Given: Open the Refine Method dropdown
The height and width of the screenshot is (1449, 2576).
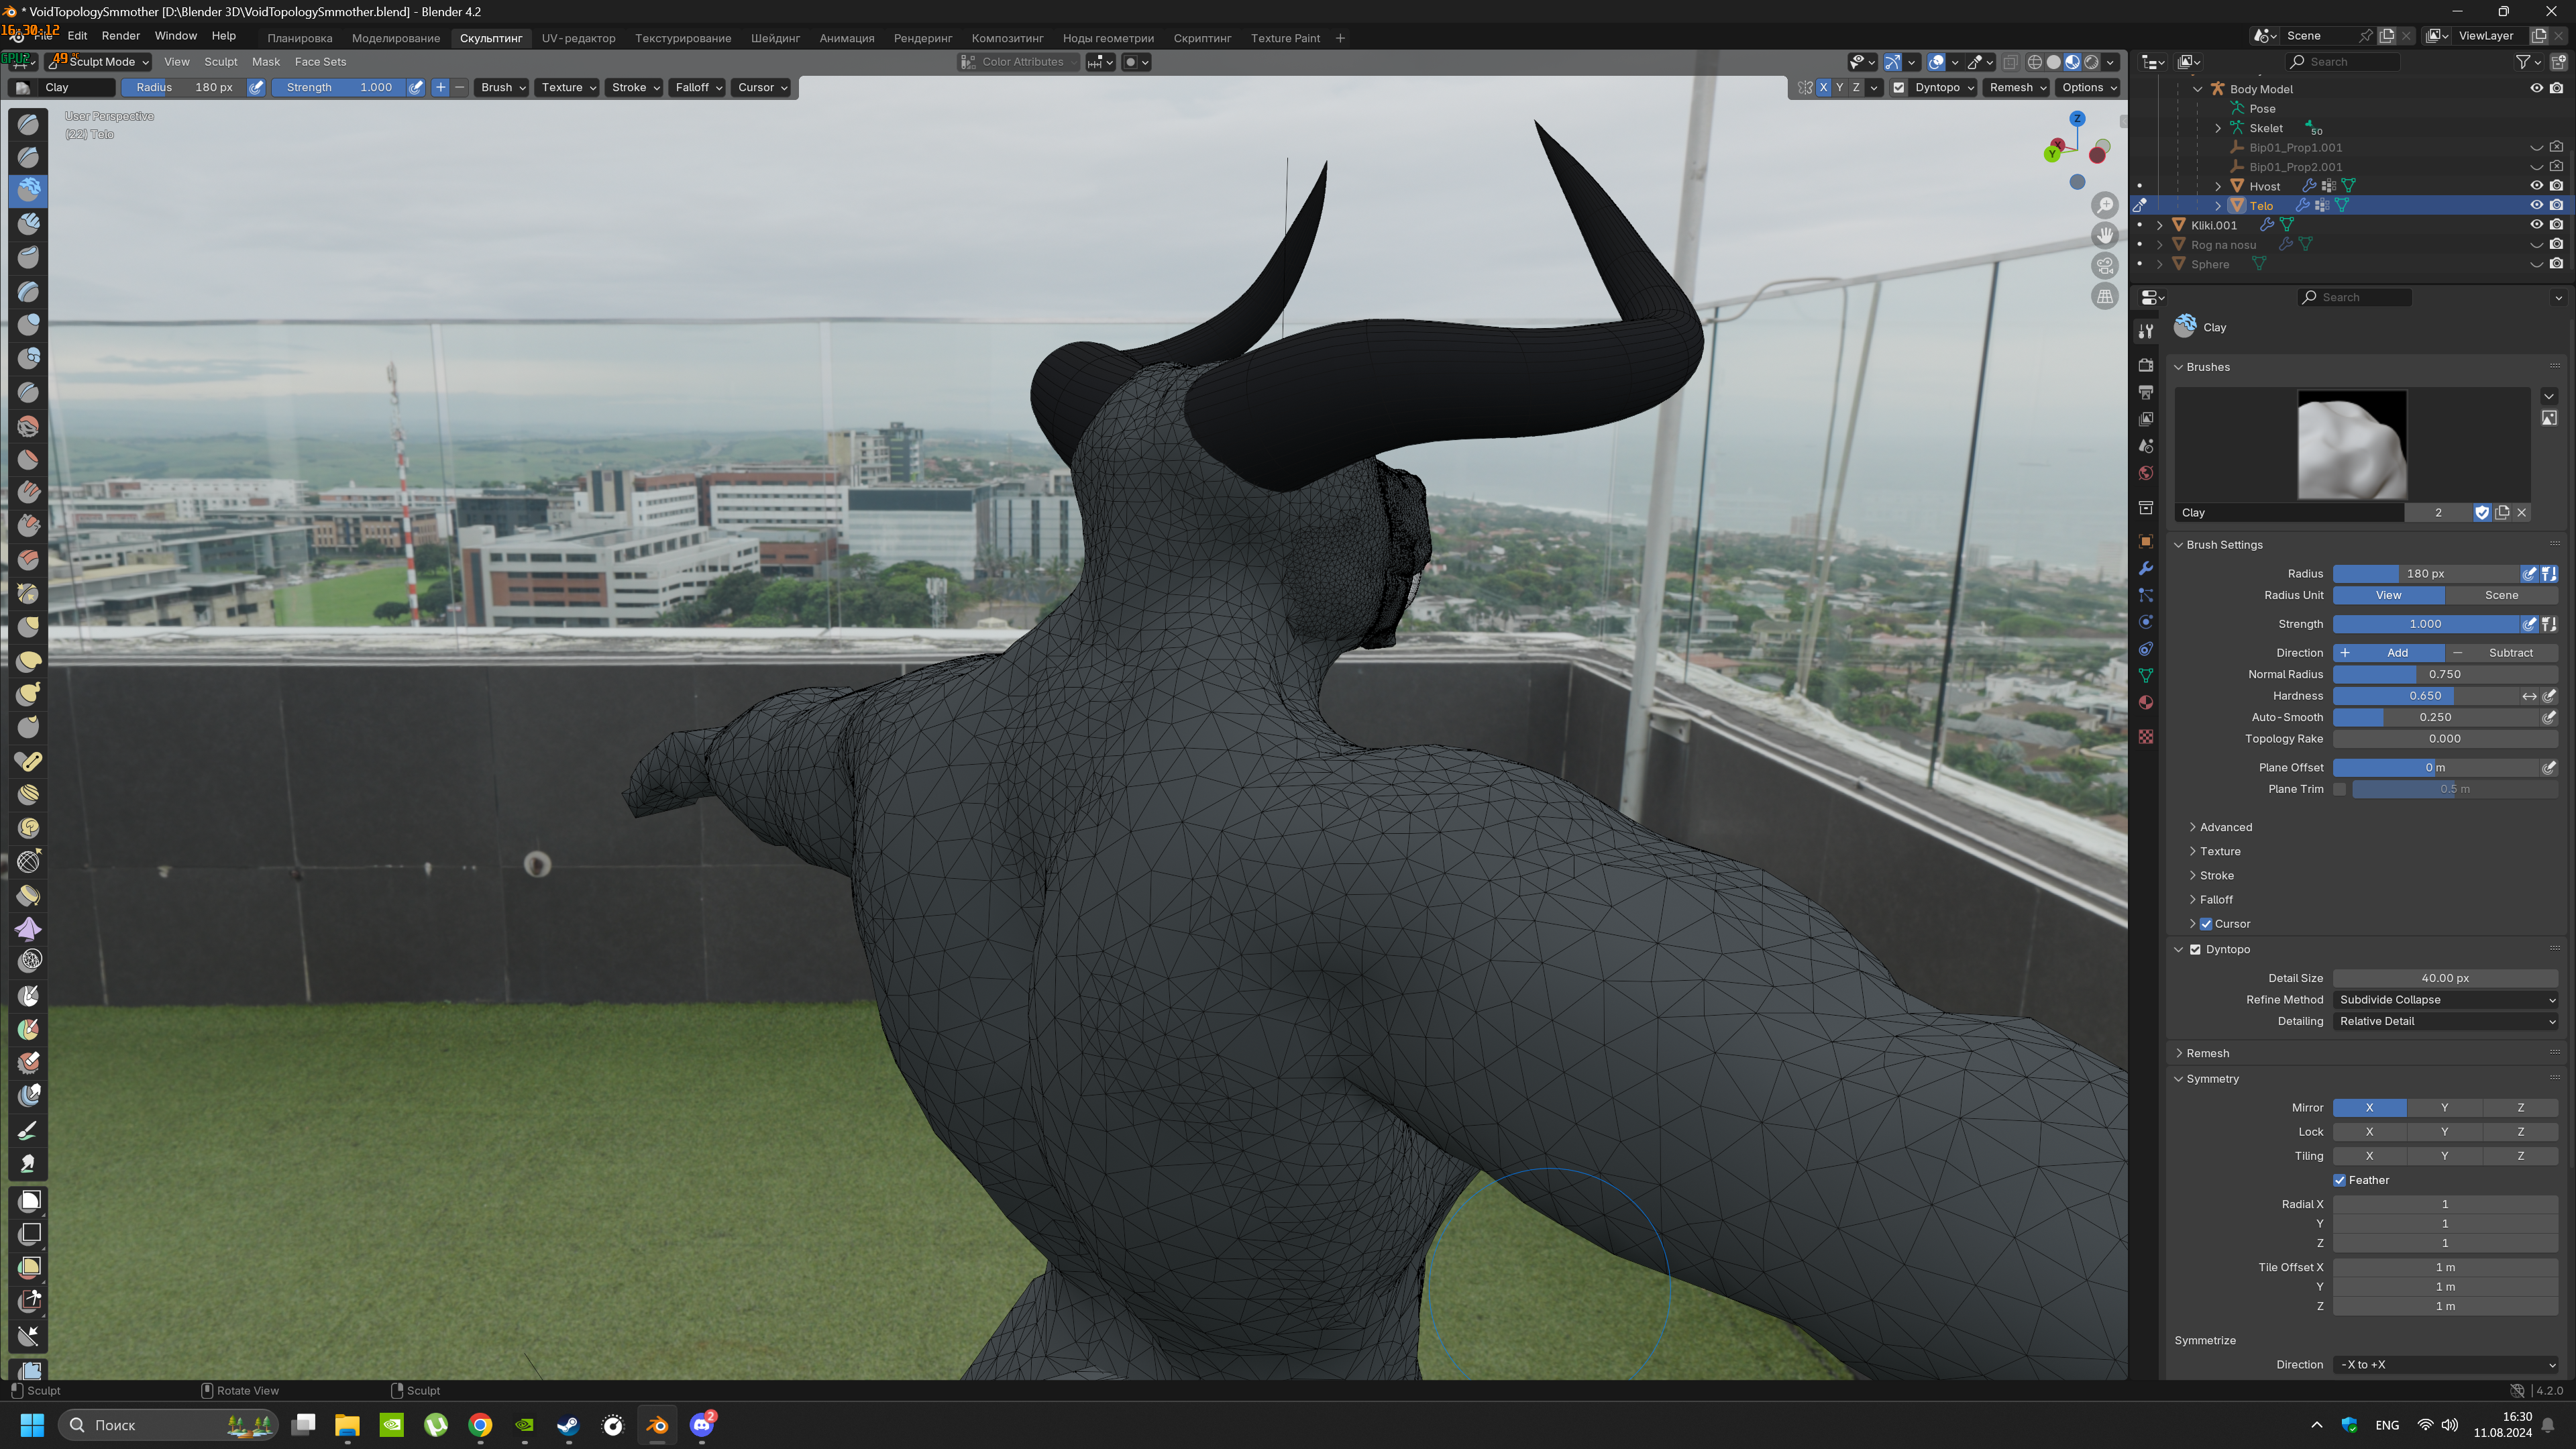Looking at the screenshot, I should (2445, 999).
